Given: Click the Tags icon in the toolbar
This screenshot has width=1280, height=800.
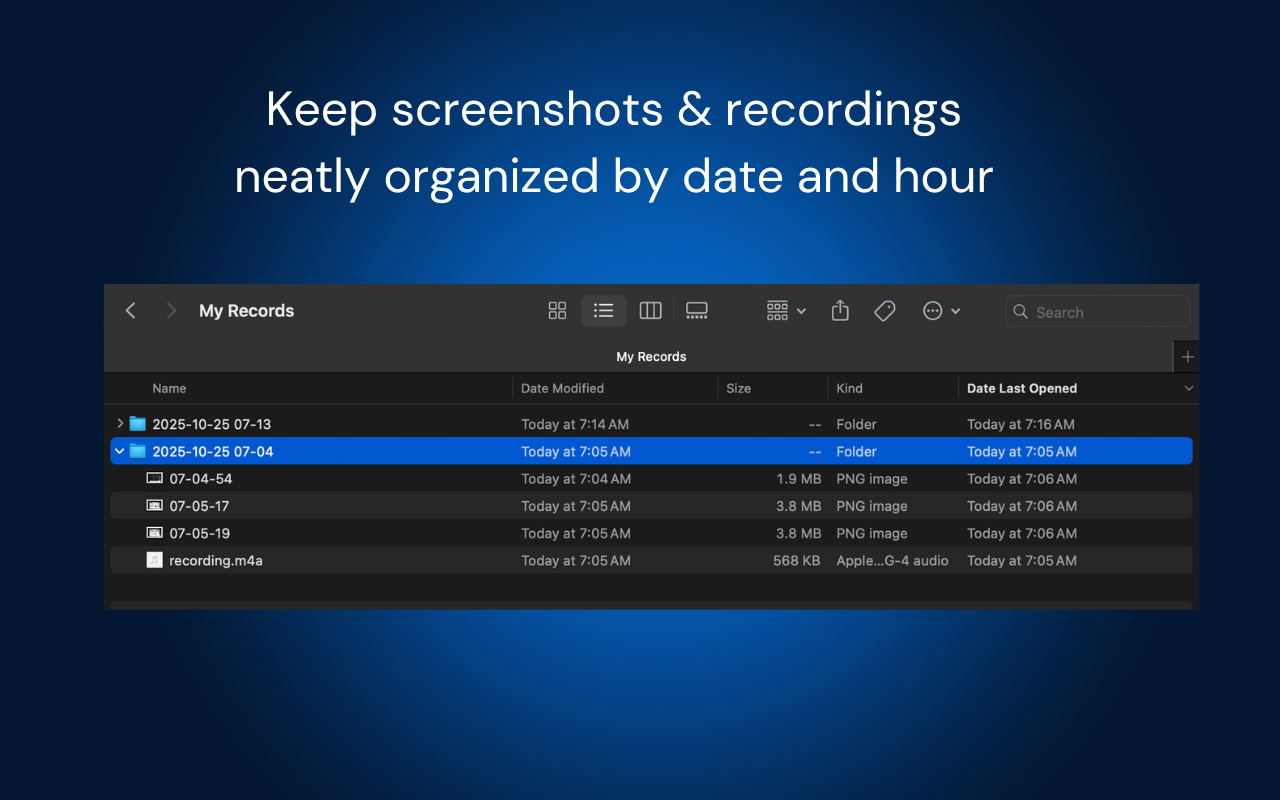Looking at the screenshot, I should [884, 311].
